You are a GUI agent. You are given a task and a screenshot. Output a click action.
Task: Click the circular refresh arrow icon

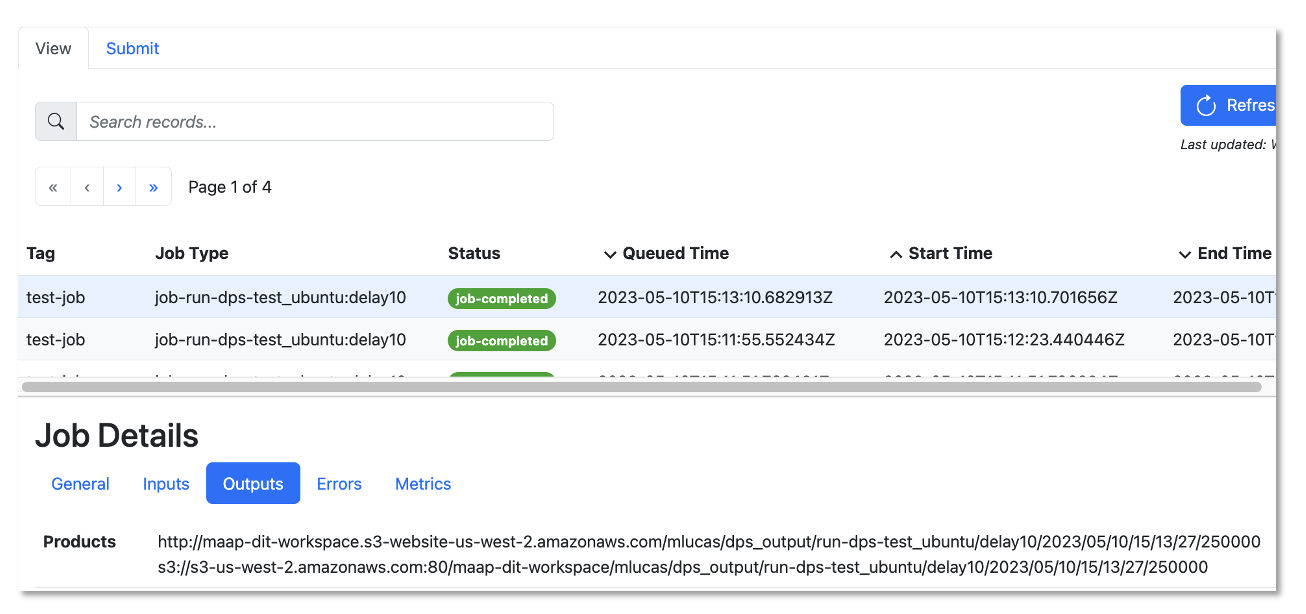[1206, 106]
